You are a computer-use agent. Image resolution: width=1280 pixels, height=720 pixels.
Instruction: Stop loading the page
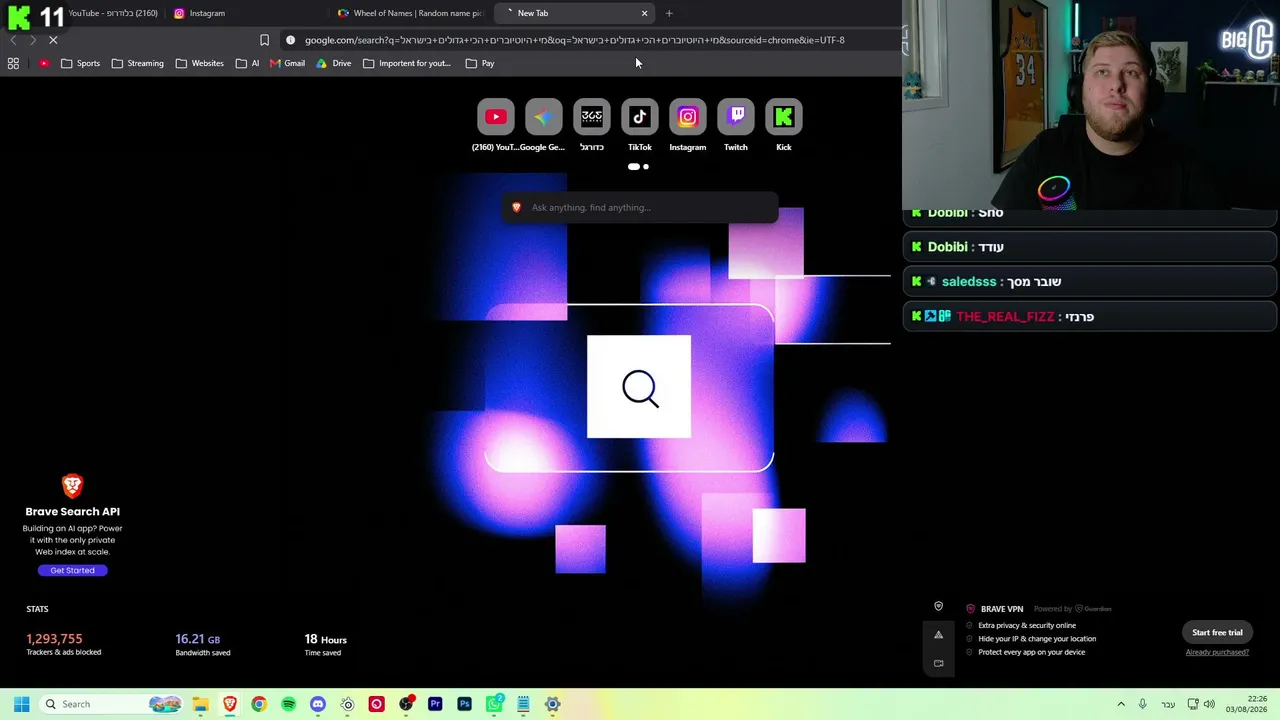pyautogui.click(x=53, y=40)
